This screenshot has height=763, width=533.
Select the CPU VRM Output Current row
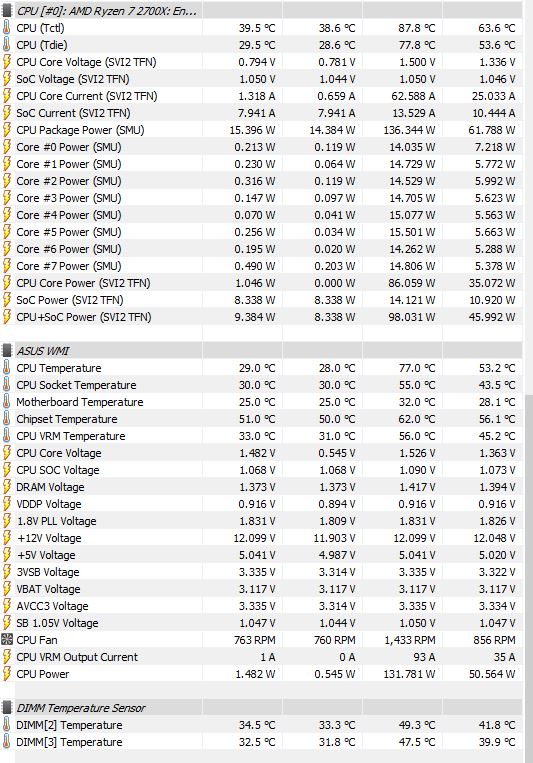pyautogui.click(x=261, y=657)
